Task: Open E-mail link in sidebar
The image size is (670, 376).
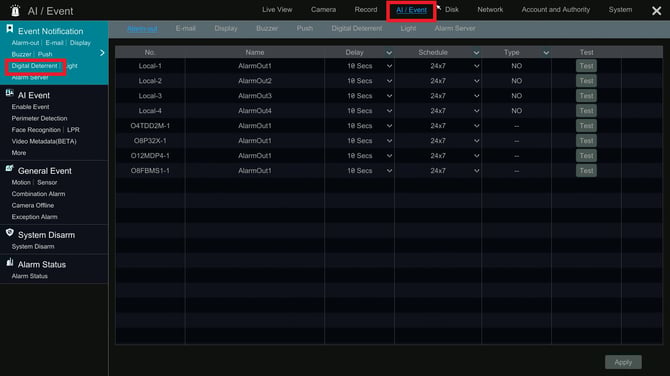Action: [54, 43]
